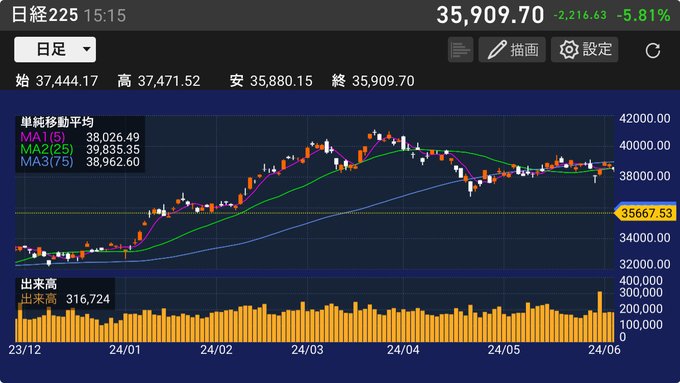Click the tallest volume bar near 24/06
This screenshot has height=383, width=680.
tap(600, 317)
